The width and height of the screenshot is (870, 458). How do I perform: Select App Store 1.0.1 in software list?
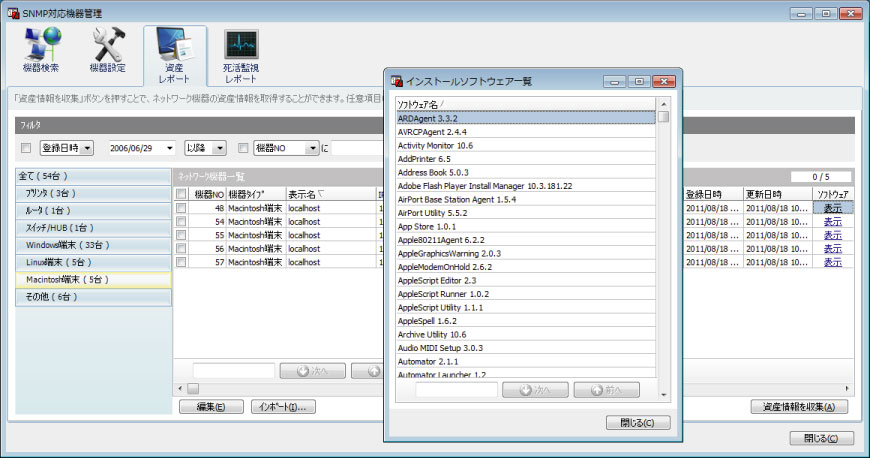[x=525, y=227]
